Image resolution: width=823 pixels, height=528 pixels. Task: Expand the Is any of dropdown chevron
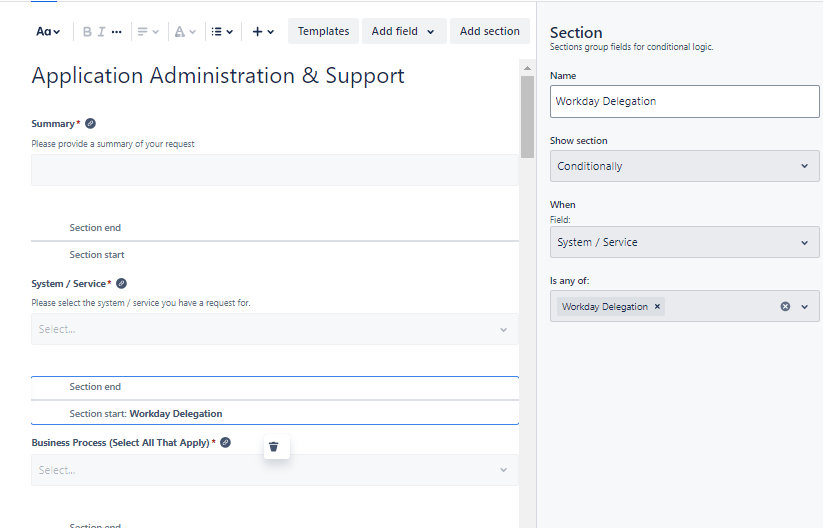[805, 307]
